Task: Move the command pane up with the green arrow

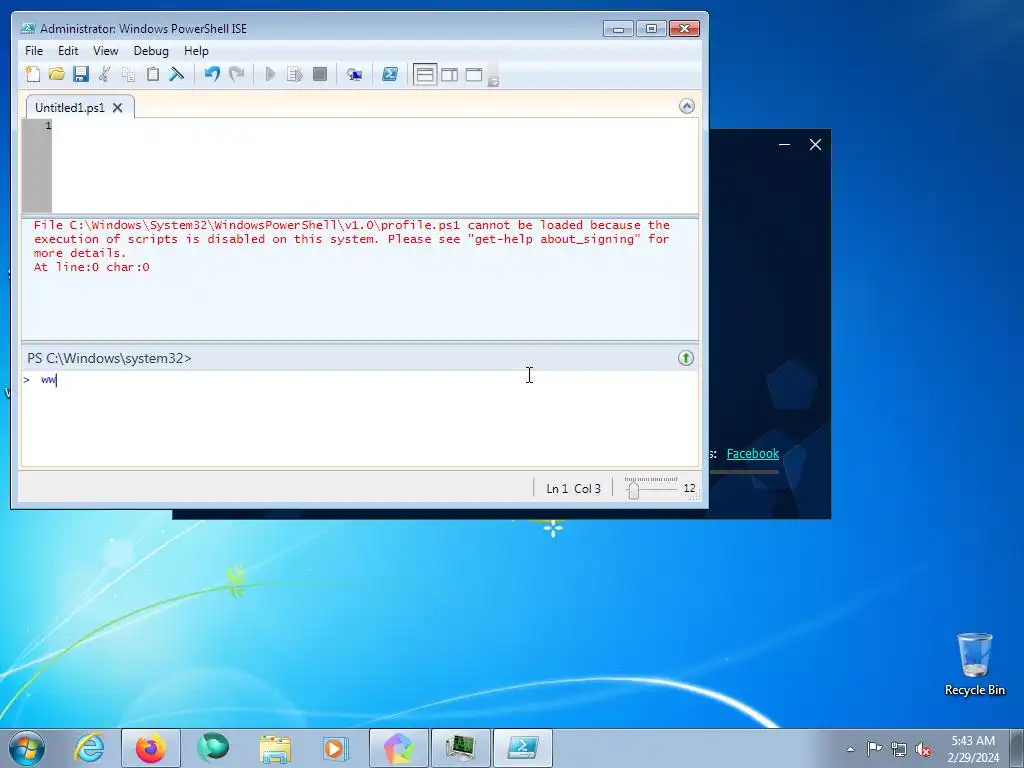Action: click(x=686, y=358)
